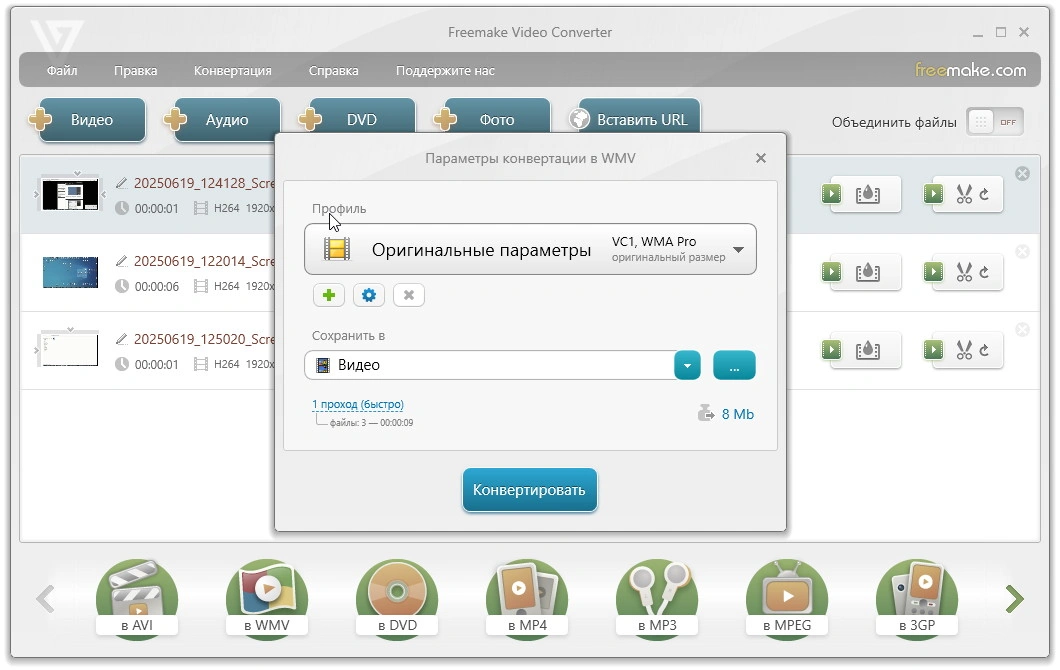The image size is (1060, 670).
Task: Visit the freemake.com link
Action: coord(970,70)
